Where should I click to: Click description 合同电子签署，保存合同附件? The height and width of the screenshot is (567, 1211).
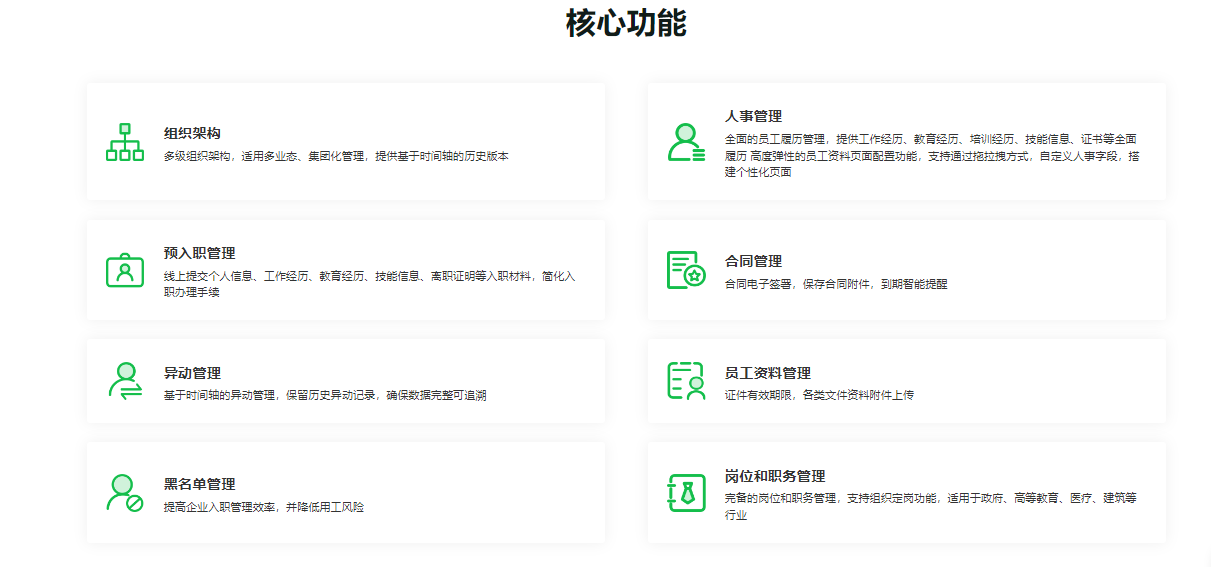pos(836,284)
